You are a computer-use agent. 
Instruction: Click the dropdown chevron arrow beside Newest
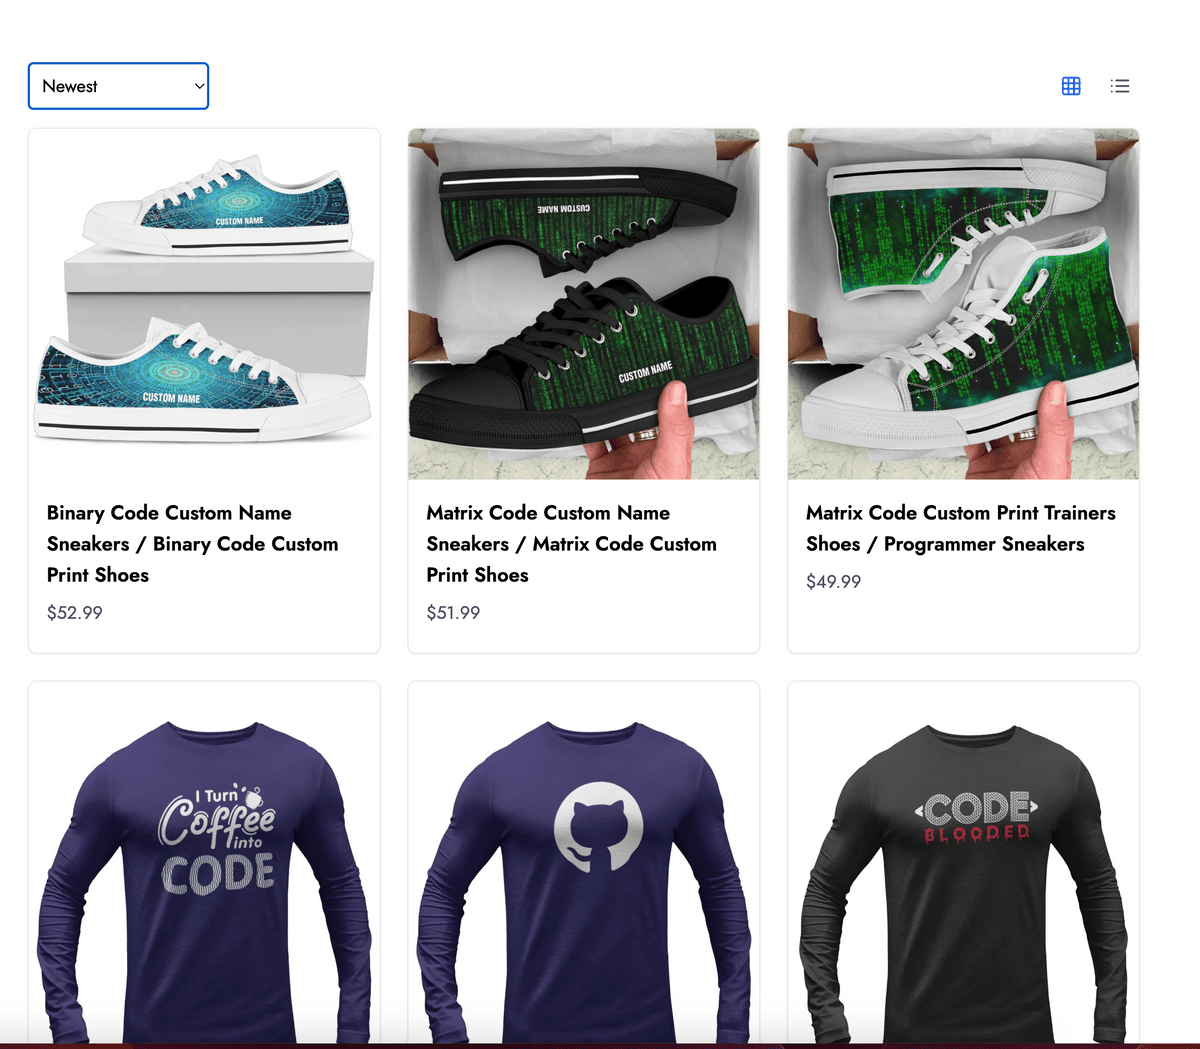[x=199, y=86]
